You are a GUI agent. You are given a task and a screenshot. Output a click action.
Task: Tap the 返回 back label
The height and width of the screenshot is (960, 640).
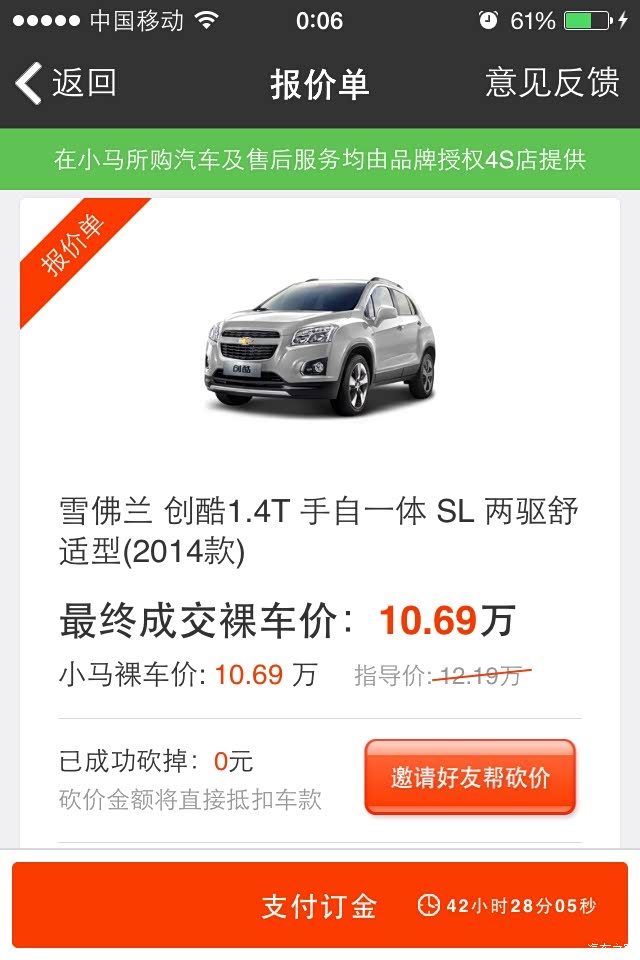point(84,83)
